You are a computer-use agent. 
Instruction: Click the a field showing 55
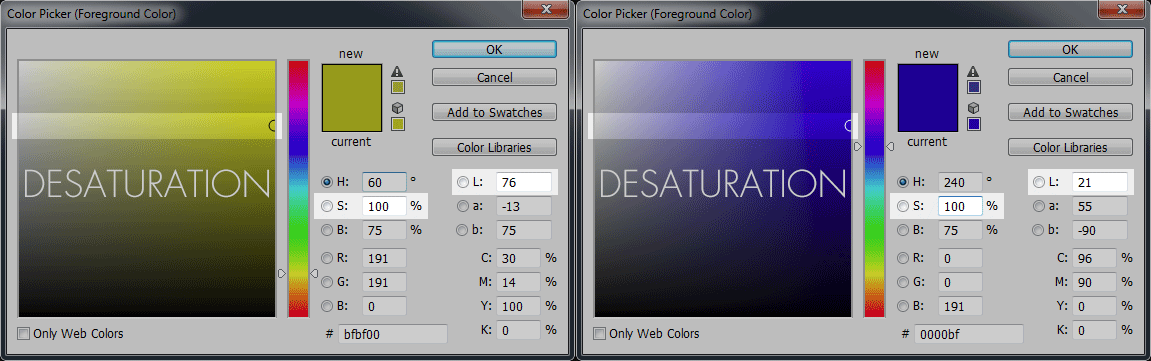(x=1099, y=206)
